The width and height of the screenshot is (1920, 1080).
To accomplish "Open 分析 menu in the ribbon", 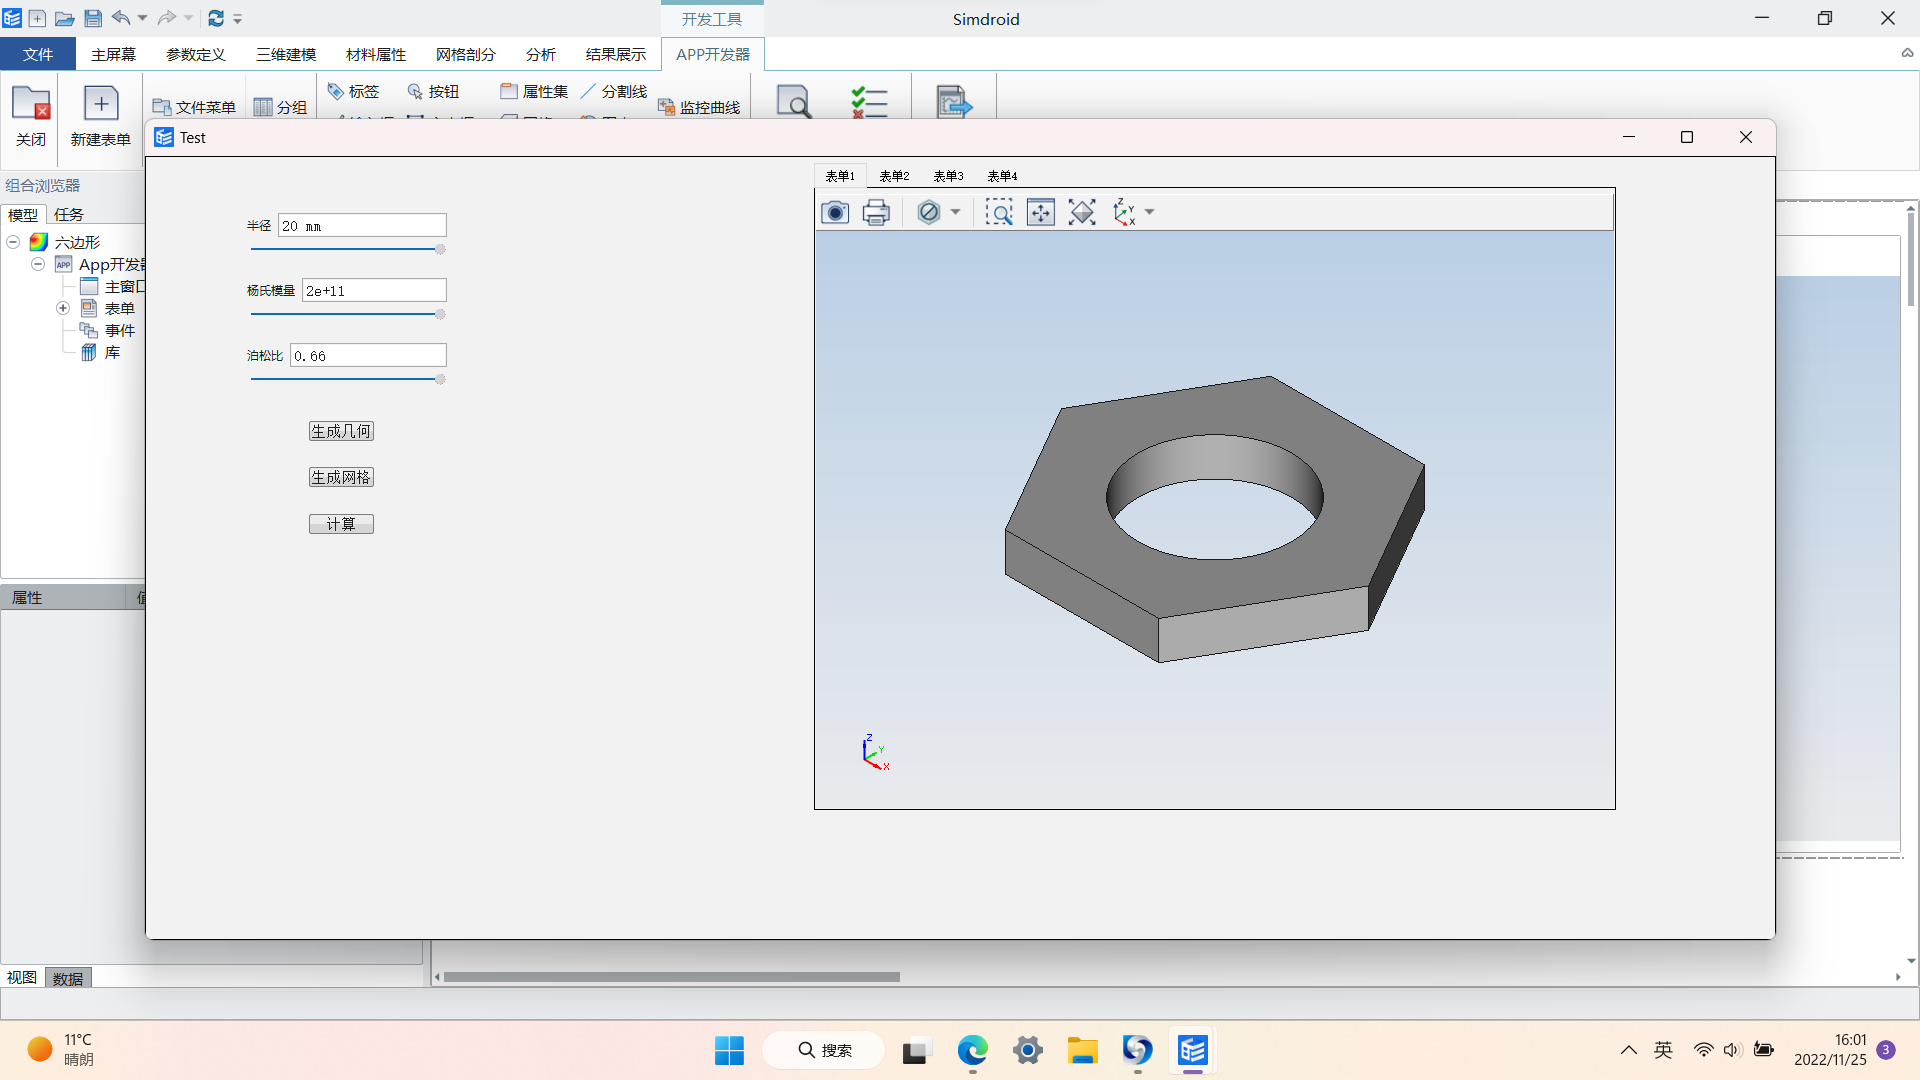I will click(541, 54).
